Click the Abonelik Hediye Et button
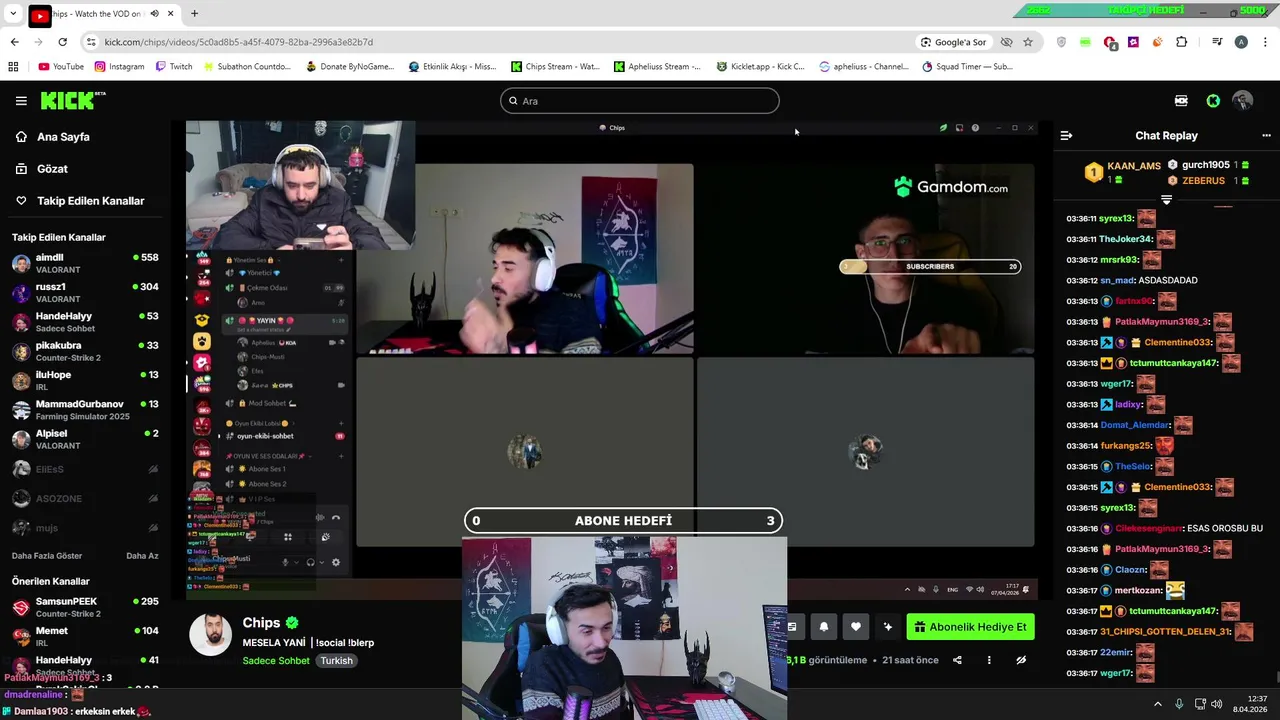The image size is (1280, 720). point(970,627)
